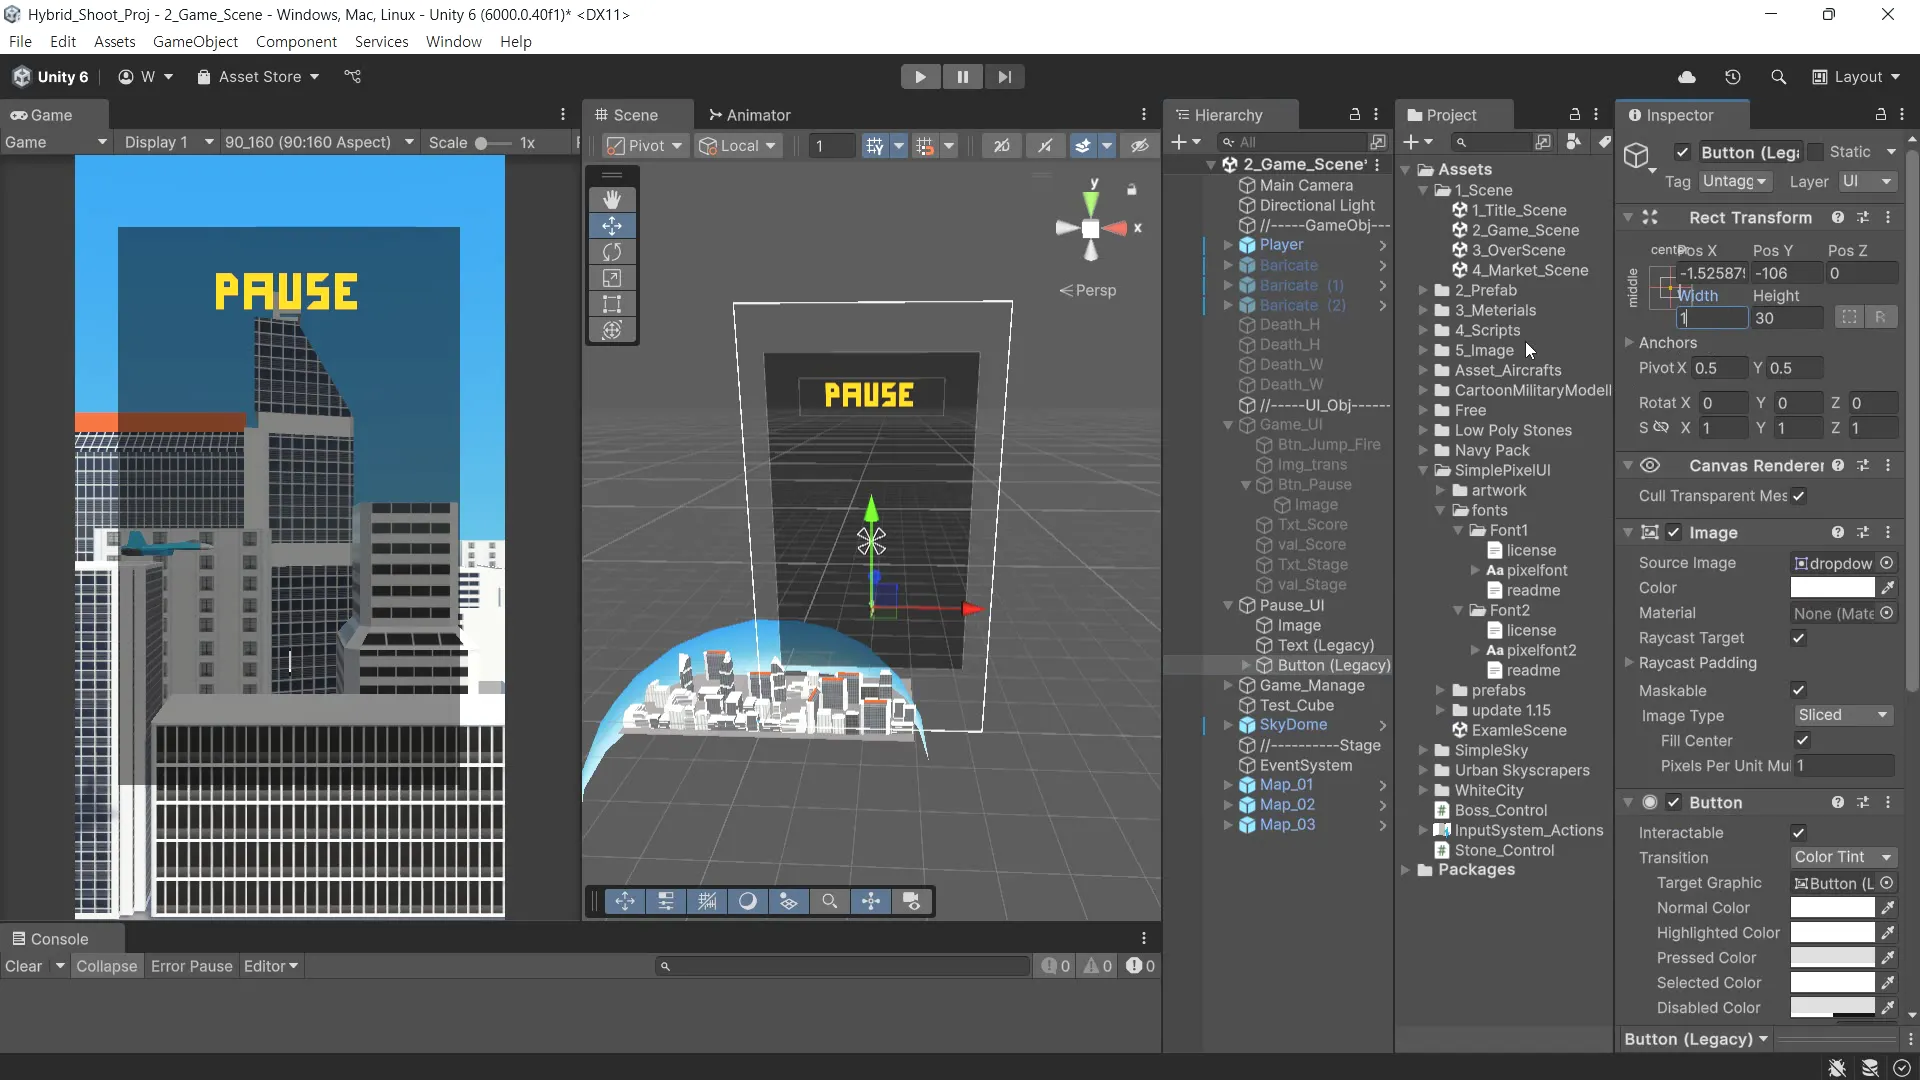The width and height of the screenshot is (1920, 1080).
Task: Open the Unity cloud services icon
Action: (1687, 77)
